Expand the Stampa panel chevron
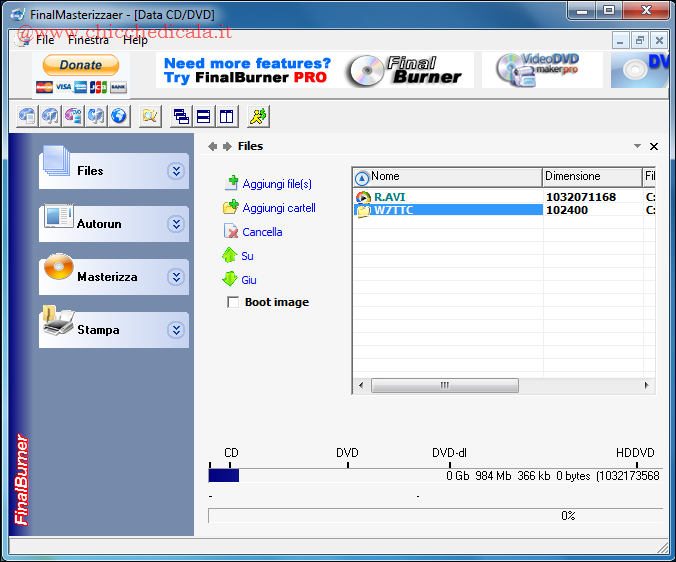The image size is (676, 562). pos(176,330)
